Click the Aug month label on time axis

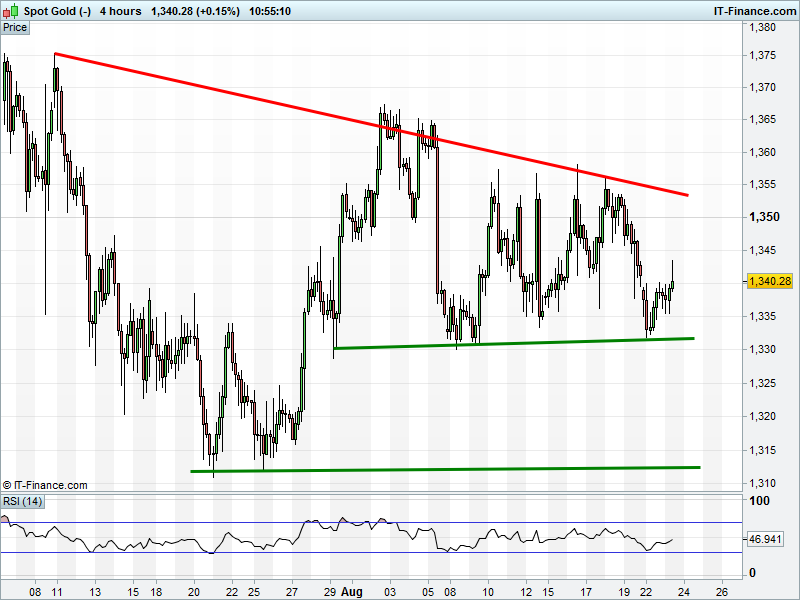coord(352,592)
